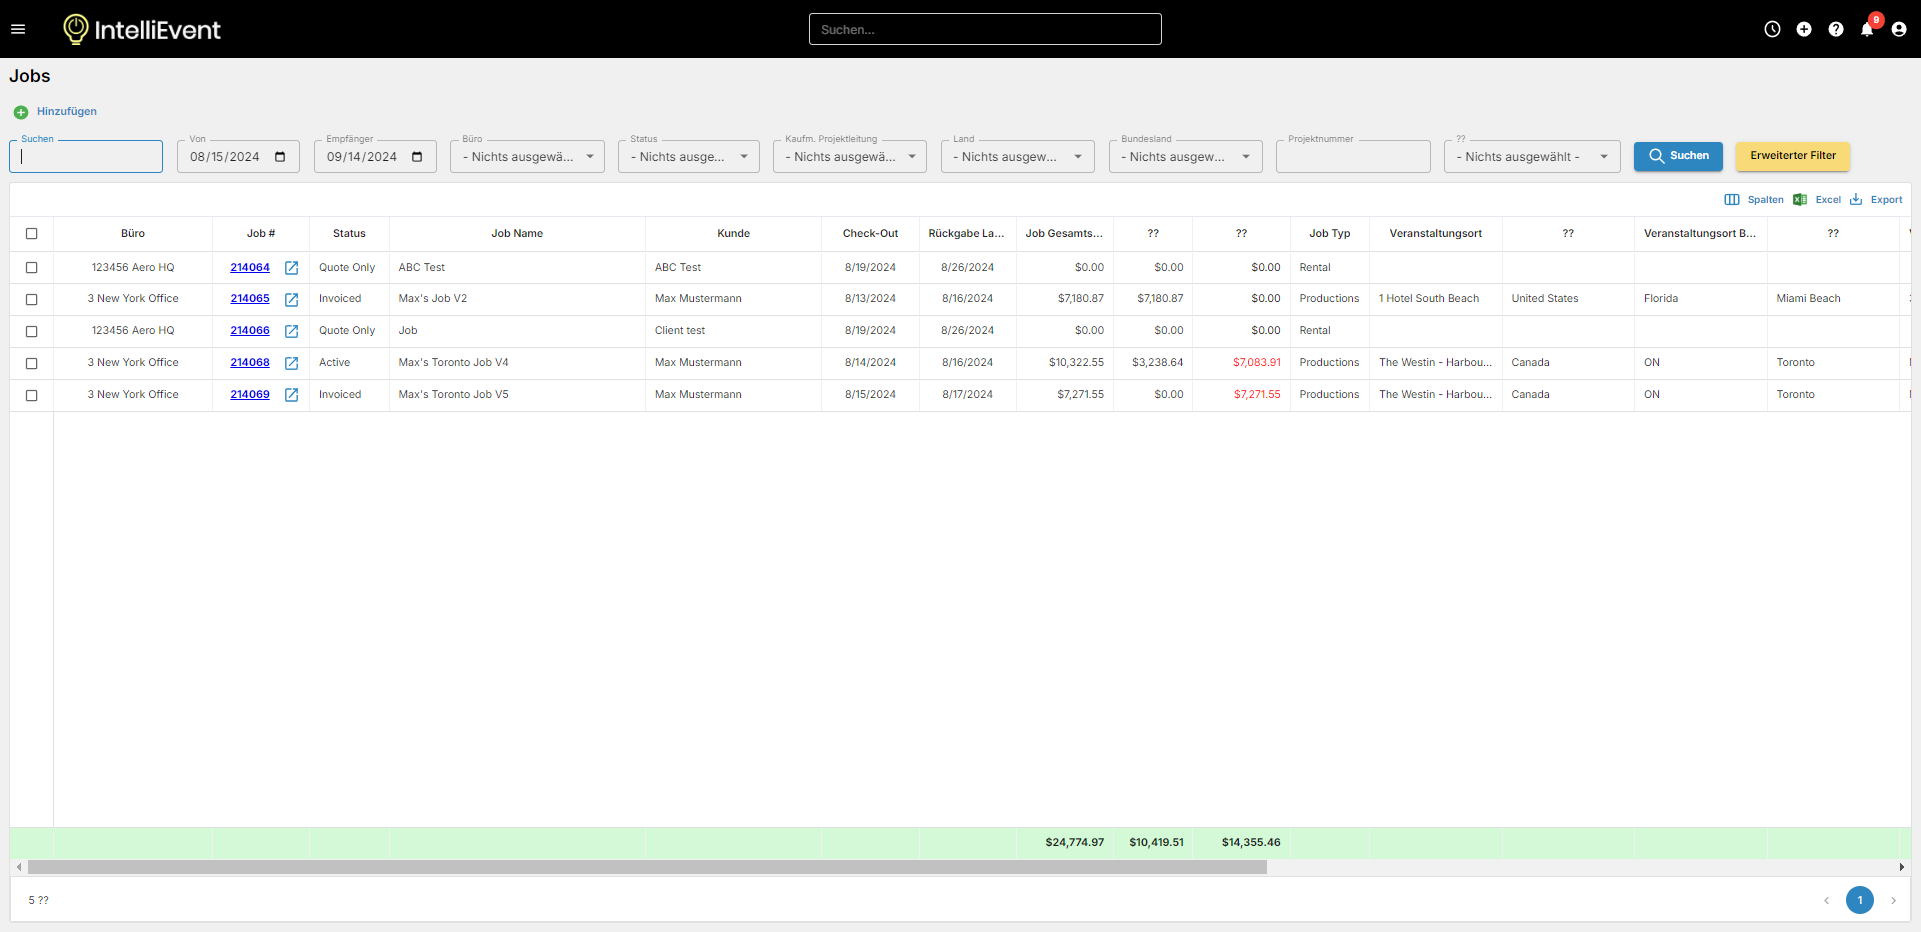Click the horizontal table scrollbar
Screen dimensions: 1921x932
click(x=647, y=867)
